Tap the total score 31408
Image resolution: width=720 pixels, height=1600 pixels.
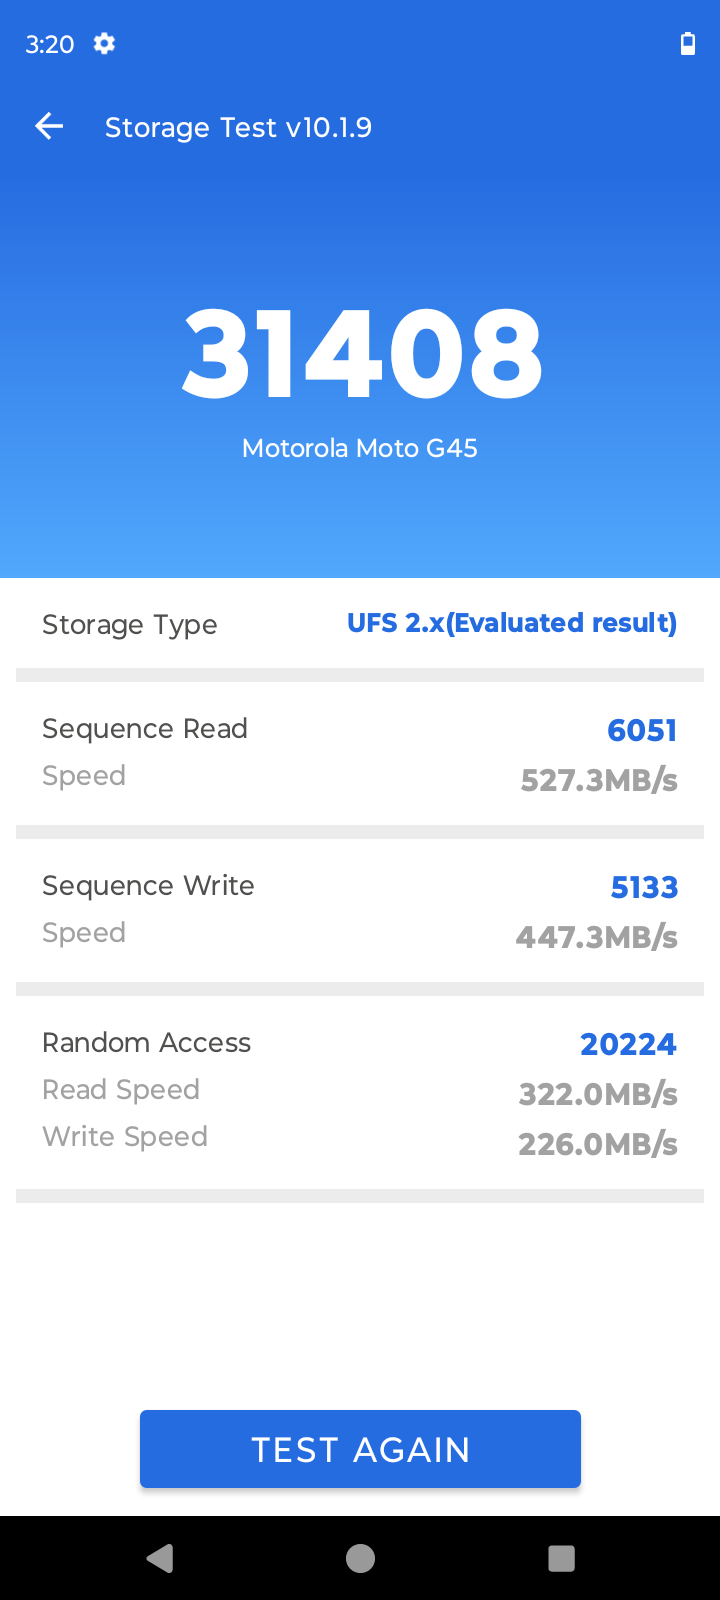361,354
